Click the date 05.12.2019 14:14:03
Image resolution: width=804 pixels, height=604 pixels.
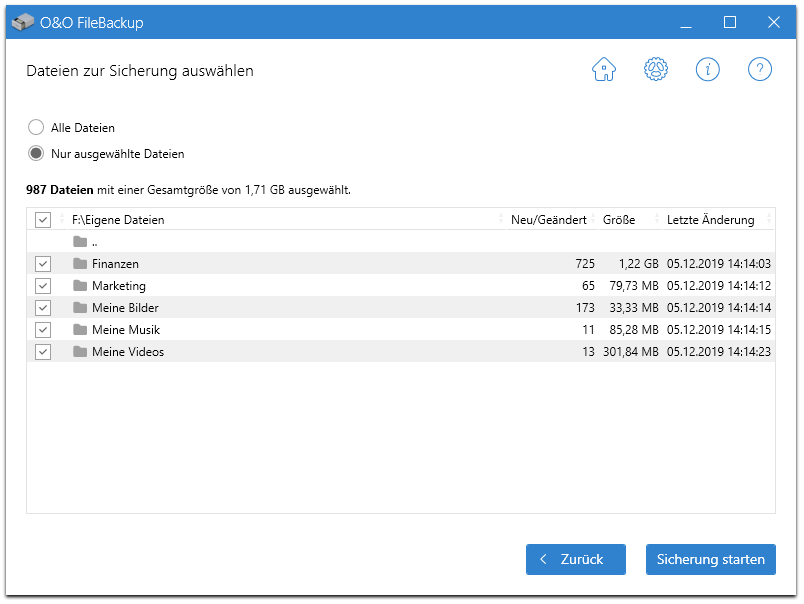click(719, 264)
